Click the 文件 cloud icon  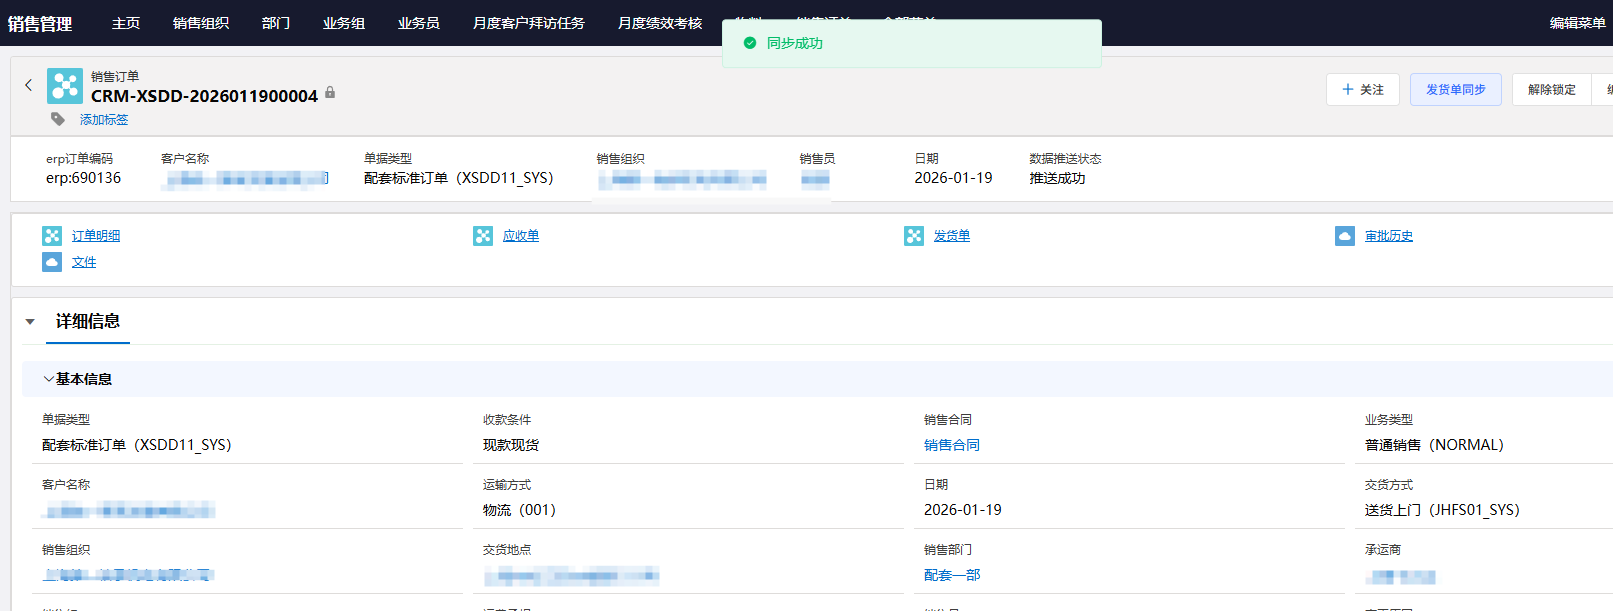click(x=52, y=262)
